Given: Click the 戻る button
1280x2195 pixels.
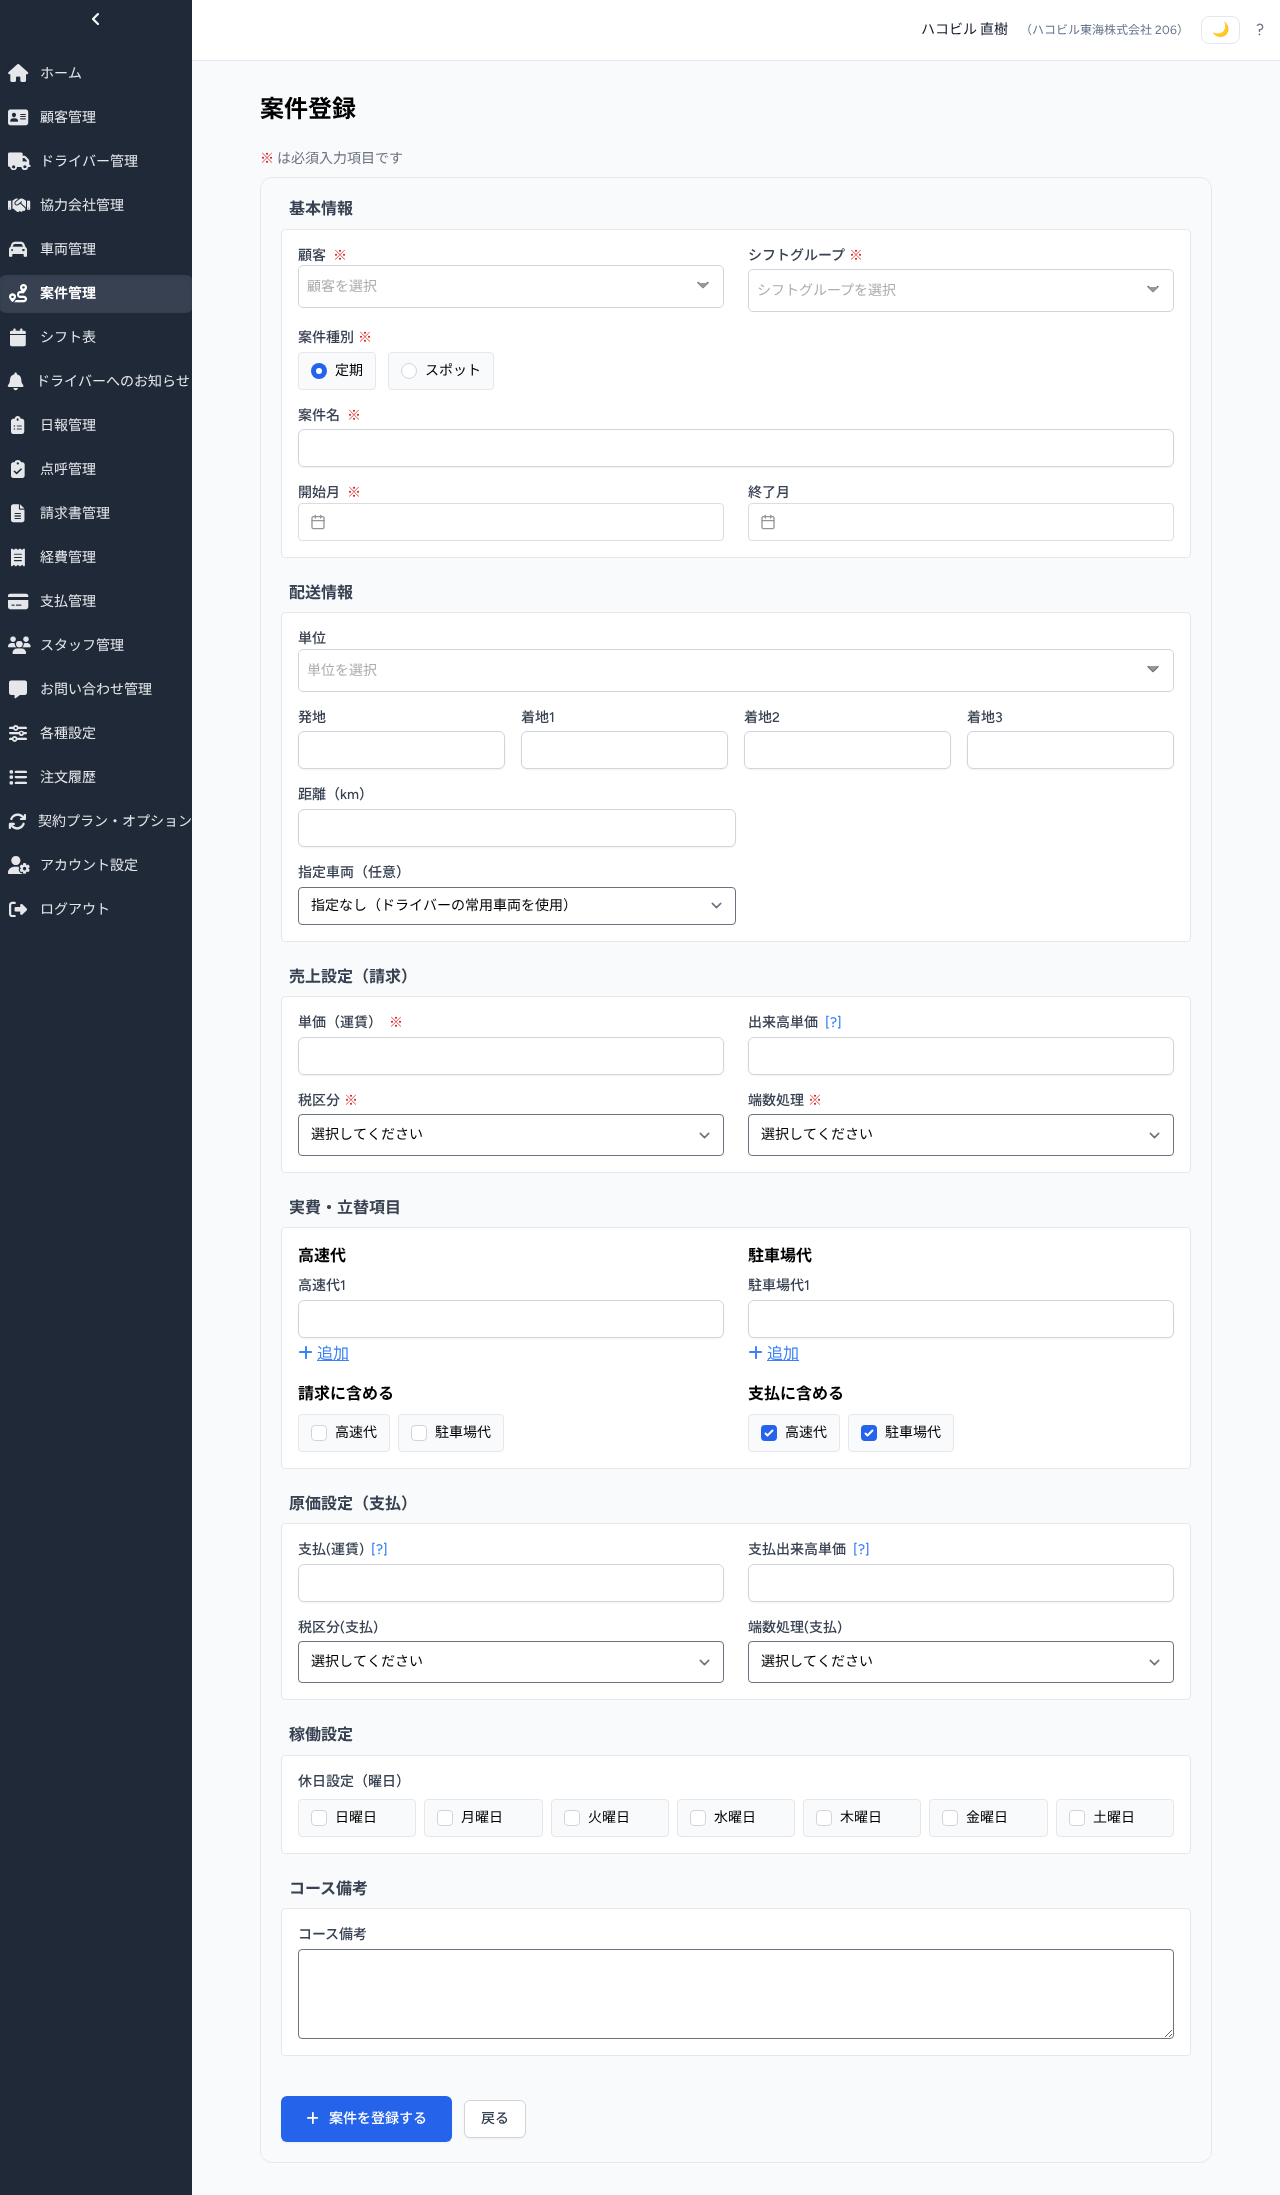Looking at the screenshot, I should (495, 2118).
